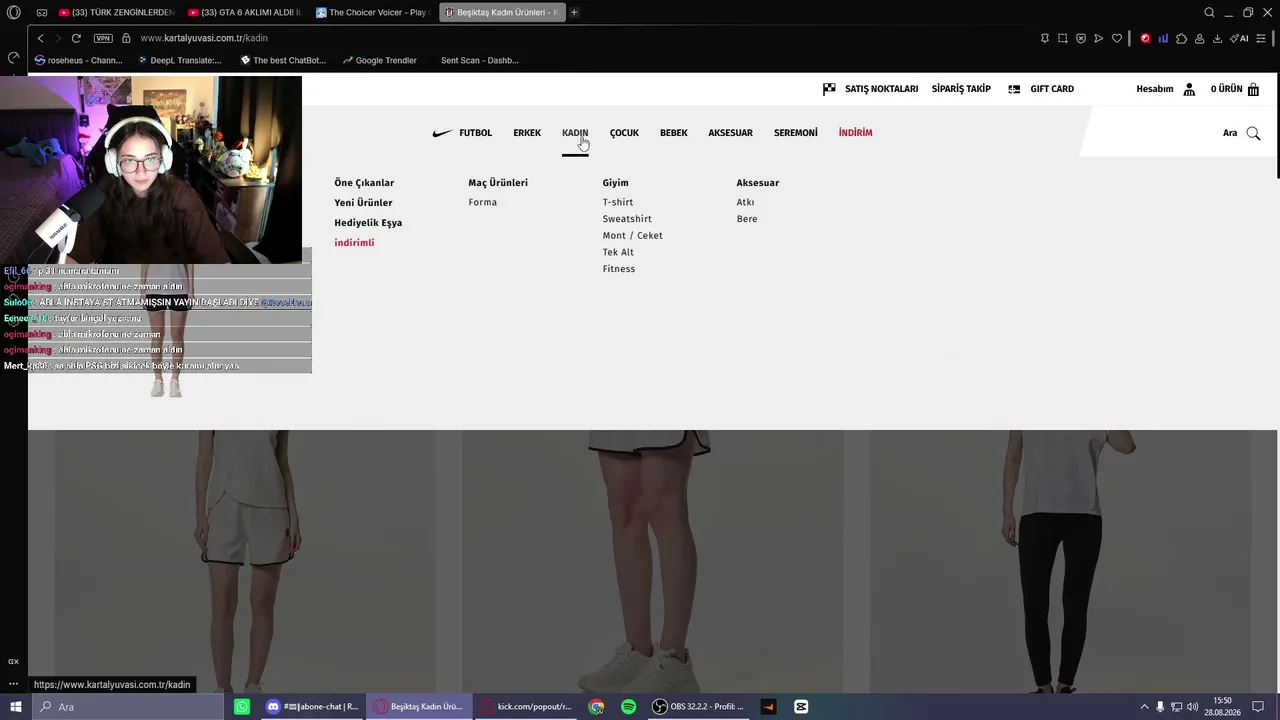Screen dimensions: 1280x720
Task: Select the red İndirimli link
Action: (x=354, y=243)
